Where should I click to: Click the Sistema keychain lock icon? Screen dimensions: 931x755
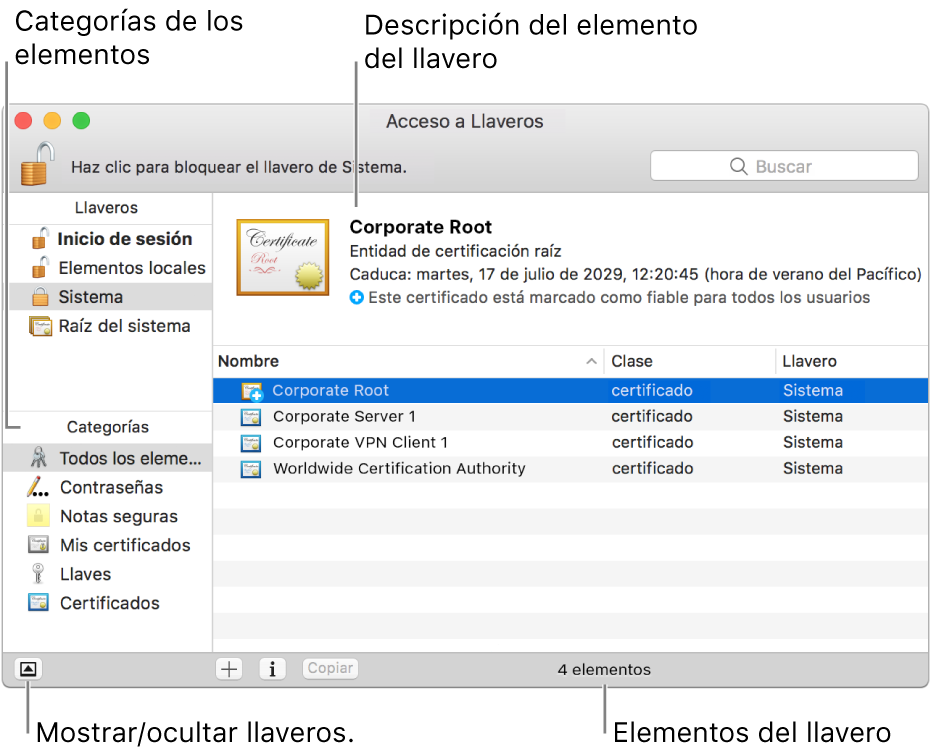(x=40, y=297)
